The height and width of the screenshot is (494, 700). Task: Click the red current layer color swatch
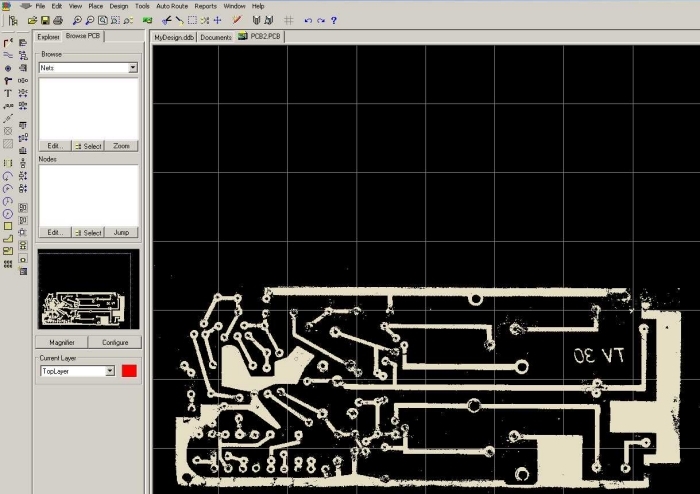click(129, 371)
